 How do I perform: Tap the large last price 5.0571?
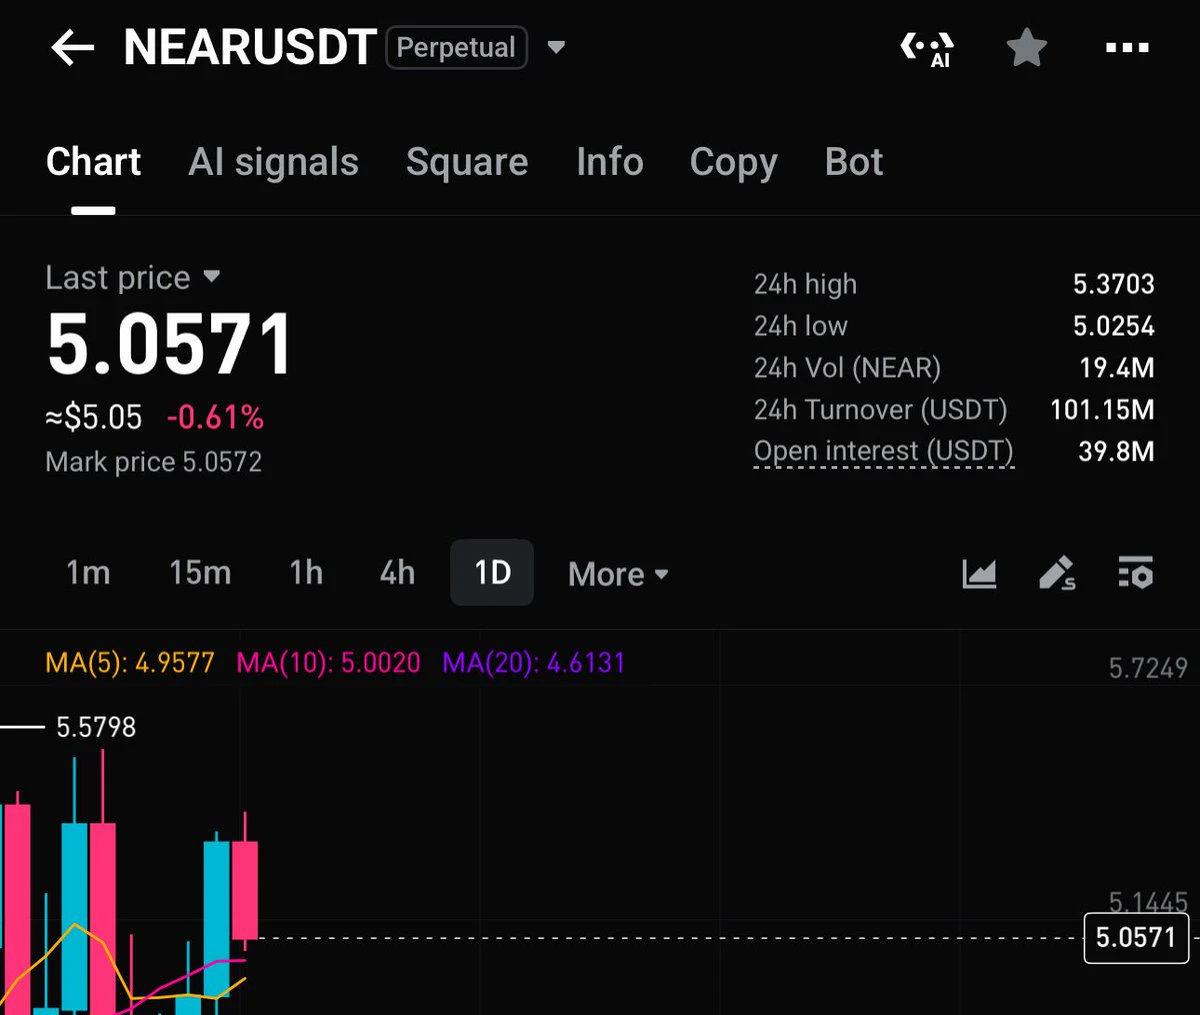pyautogui.click(x=170, y=345)
